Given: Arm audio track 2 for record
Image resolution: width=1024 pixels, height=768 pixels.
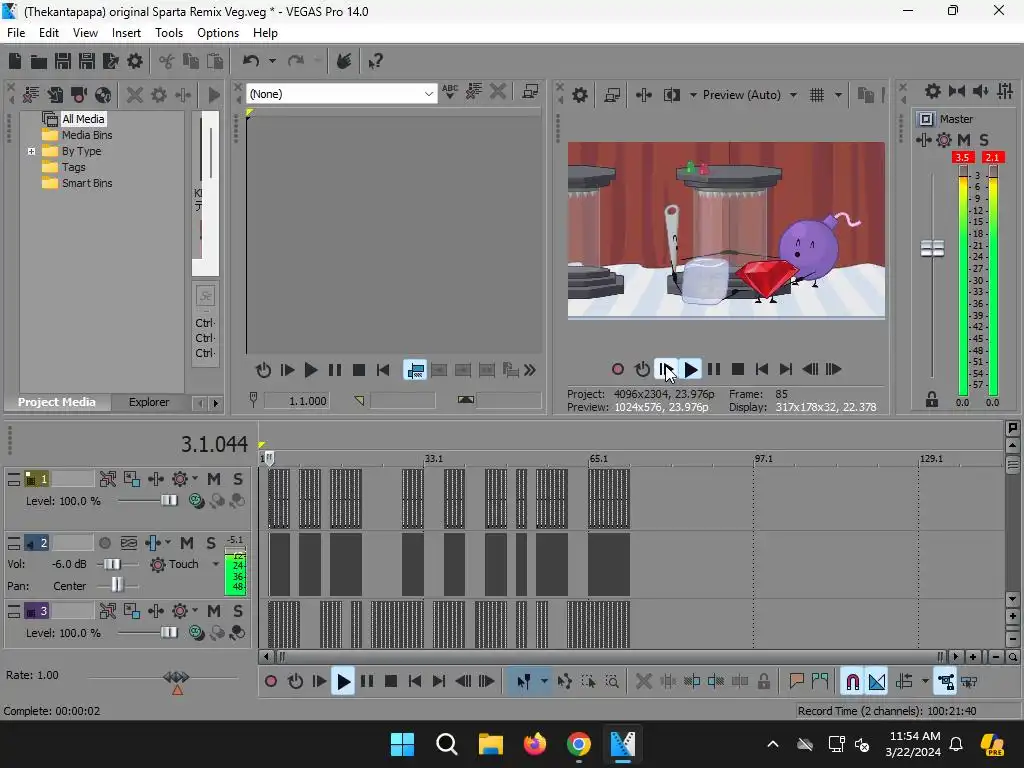Looking at the screenshot, I should [x=104, y=543].
